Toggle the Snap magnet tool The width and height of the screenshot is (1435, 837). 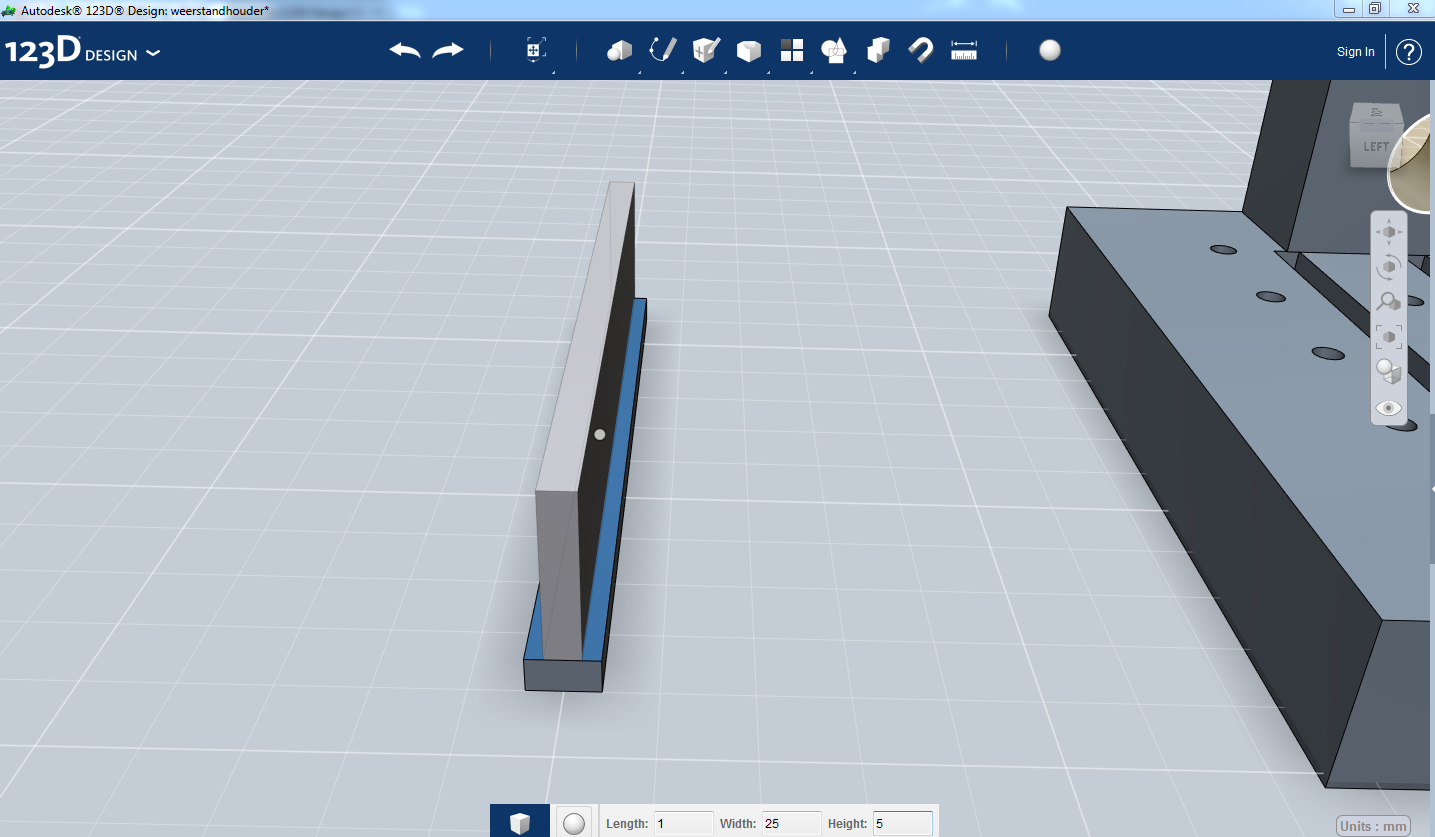[921, 50]
